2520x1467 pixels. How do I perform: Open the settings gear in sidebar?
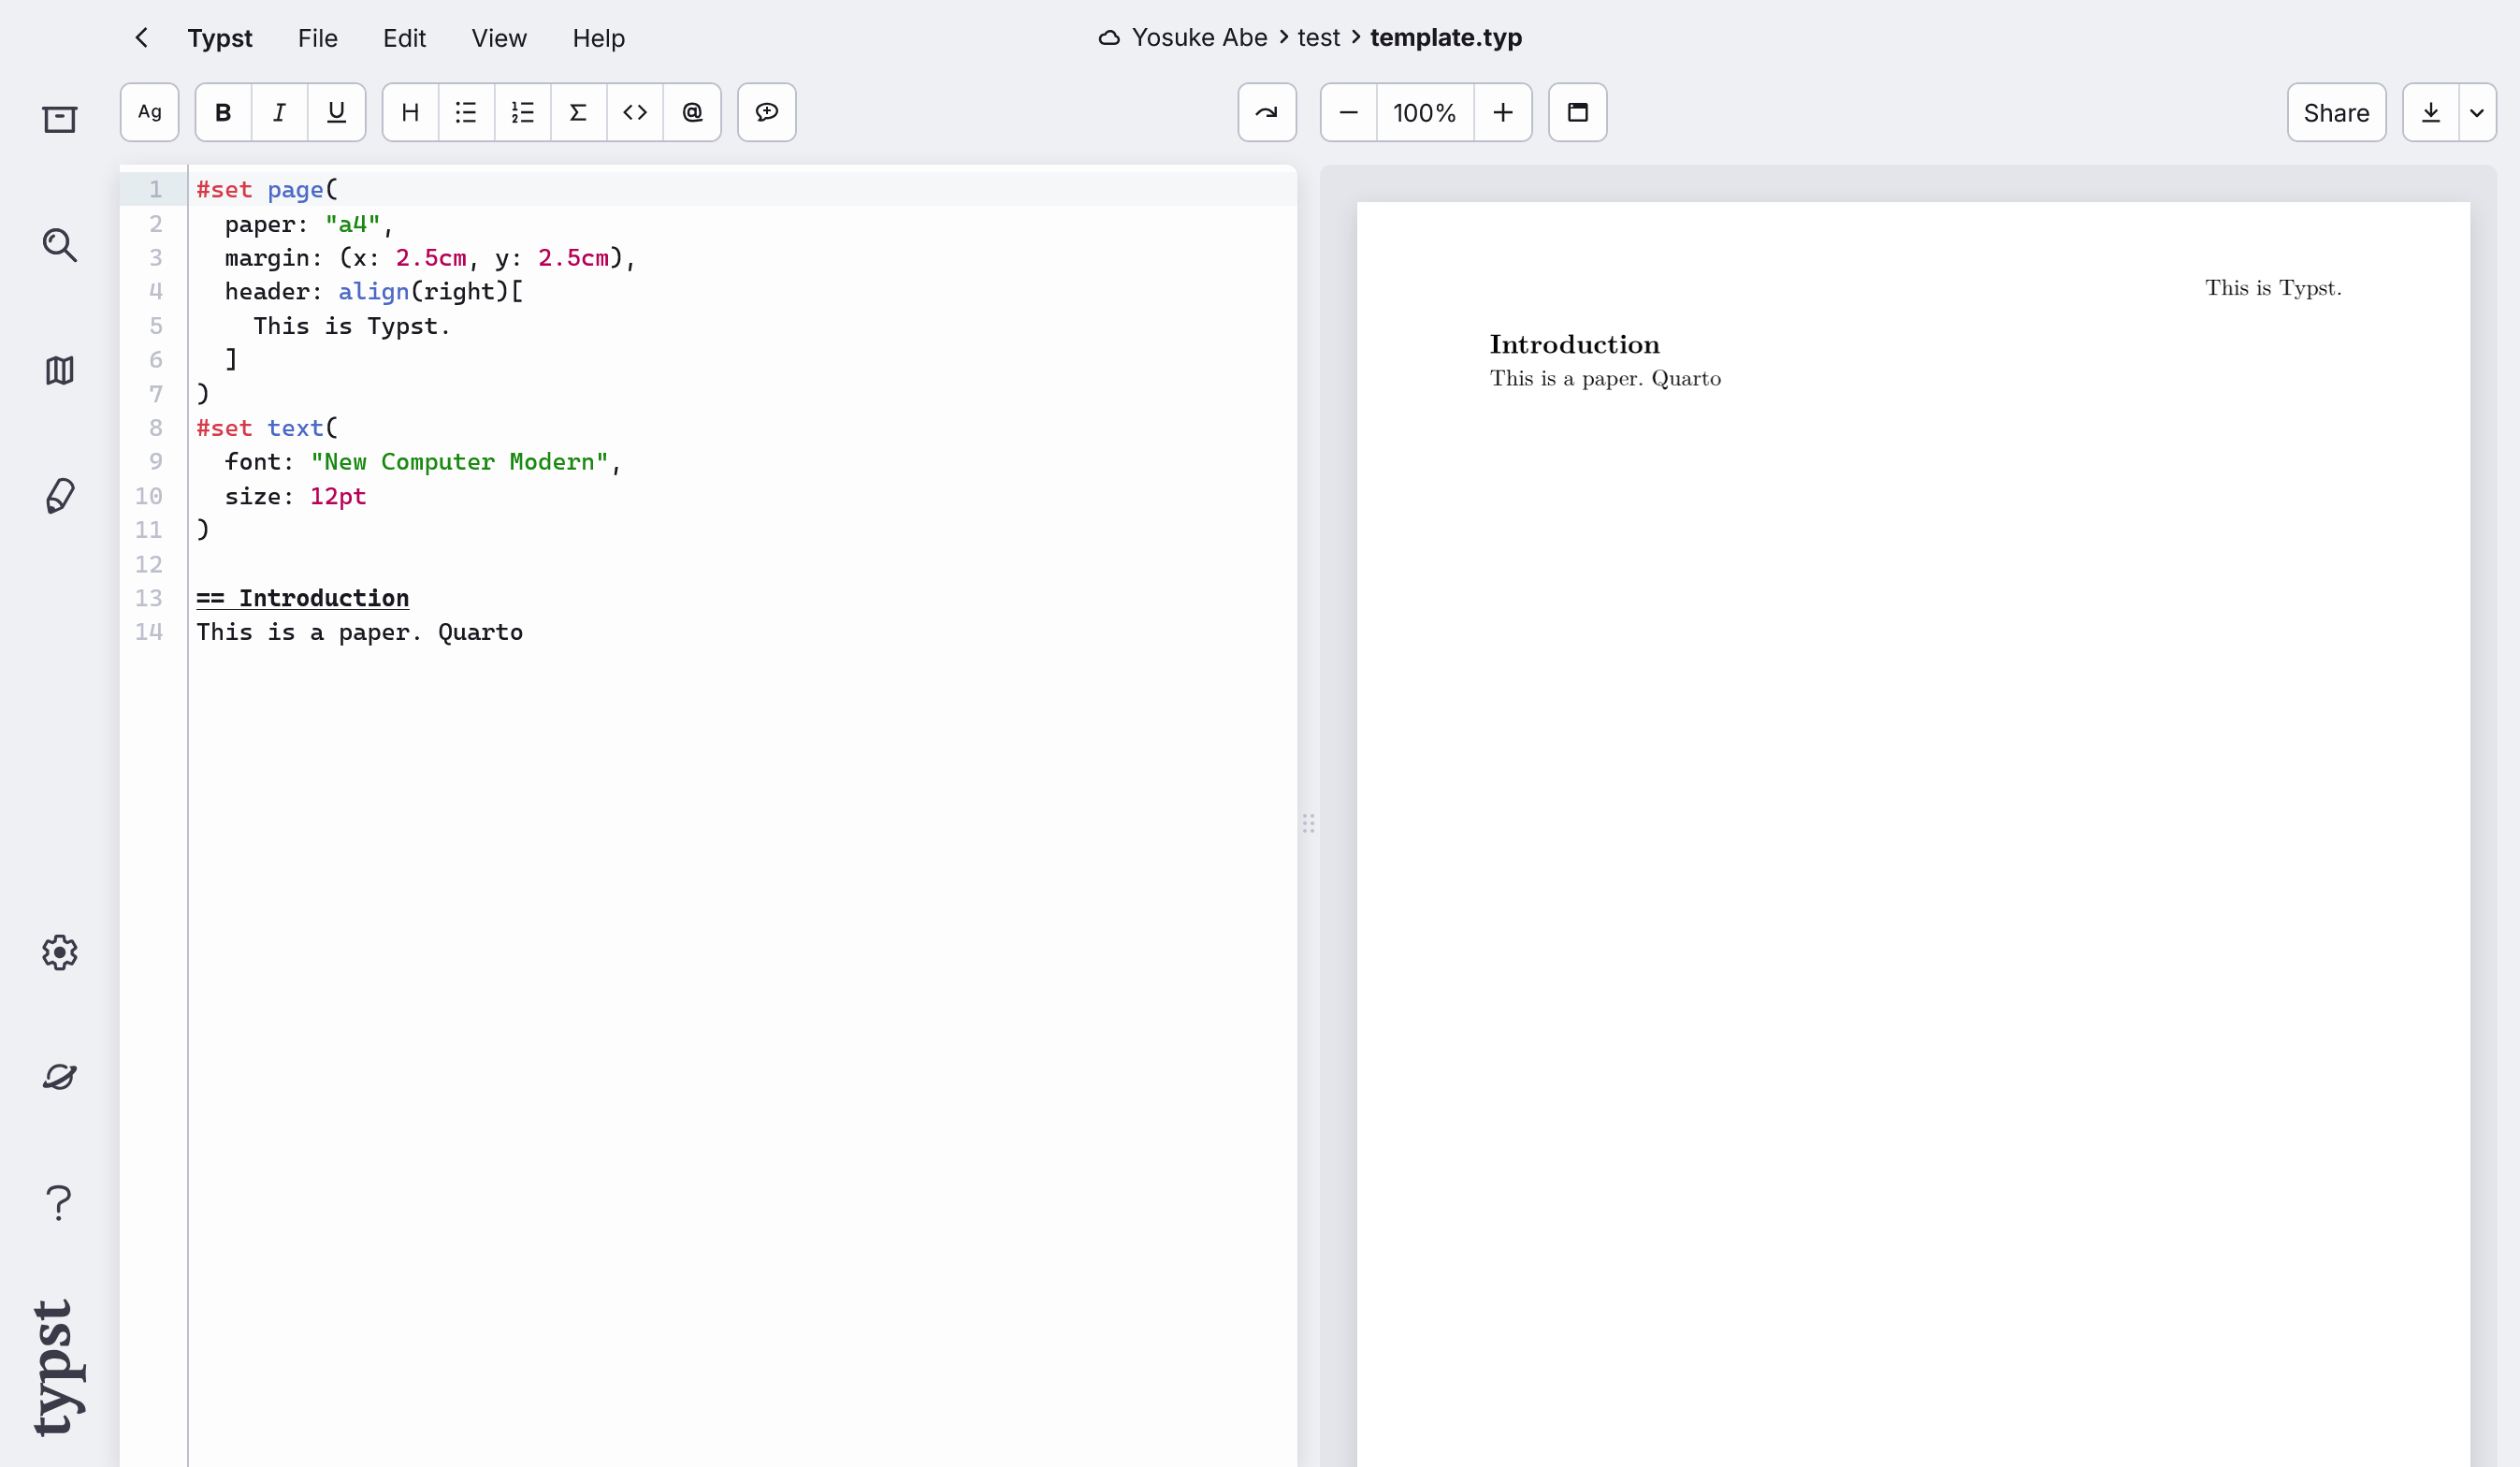[59, 952]
